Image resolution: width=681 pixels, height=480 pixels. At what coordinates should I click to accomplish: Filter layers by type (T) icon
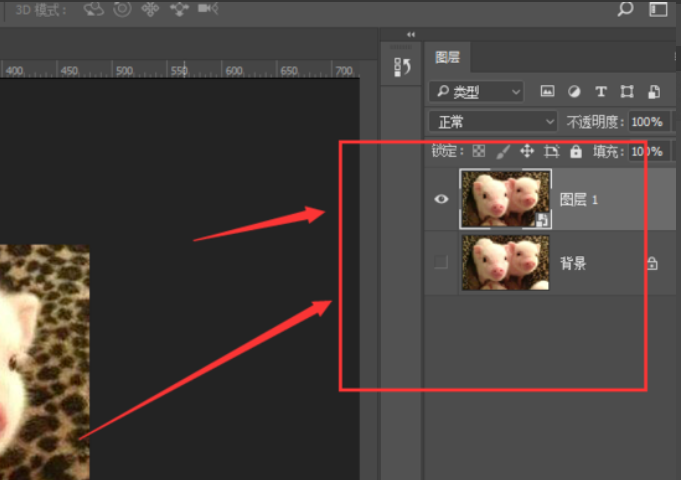pyautogui.click(x=601, y=91)
